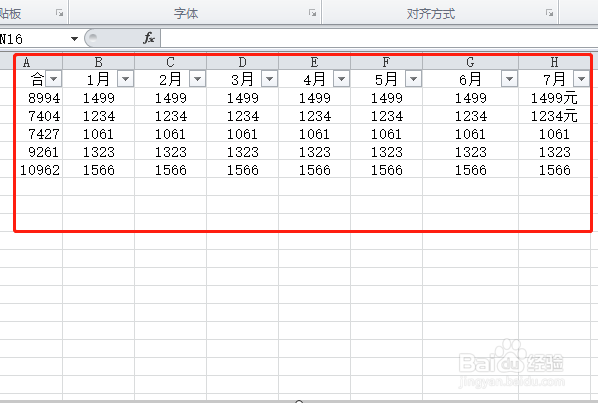This screenshot has width=598, height=403.
Task: Select column F header
Action: pos(387,62)
